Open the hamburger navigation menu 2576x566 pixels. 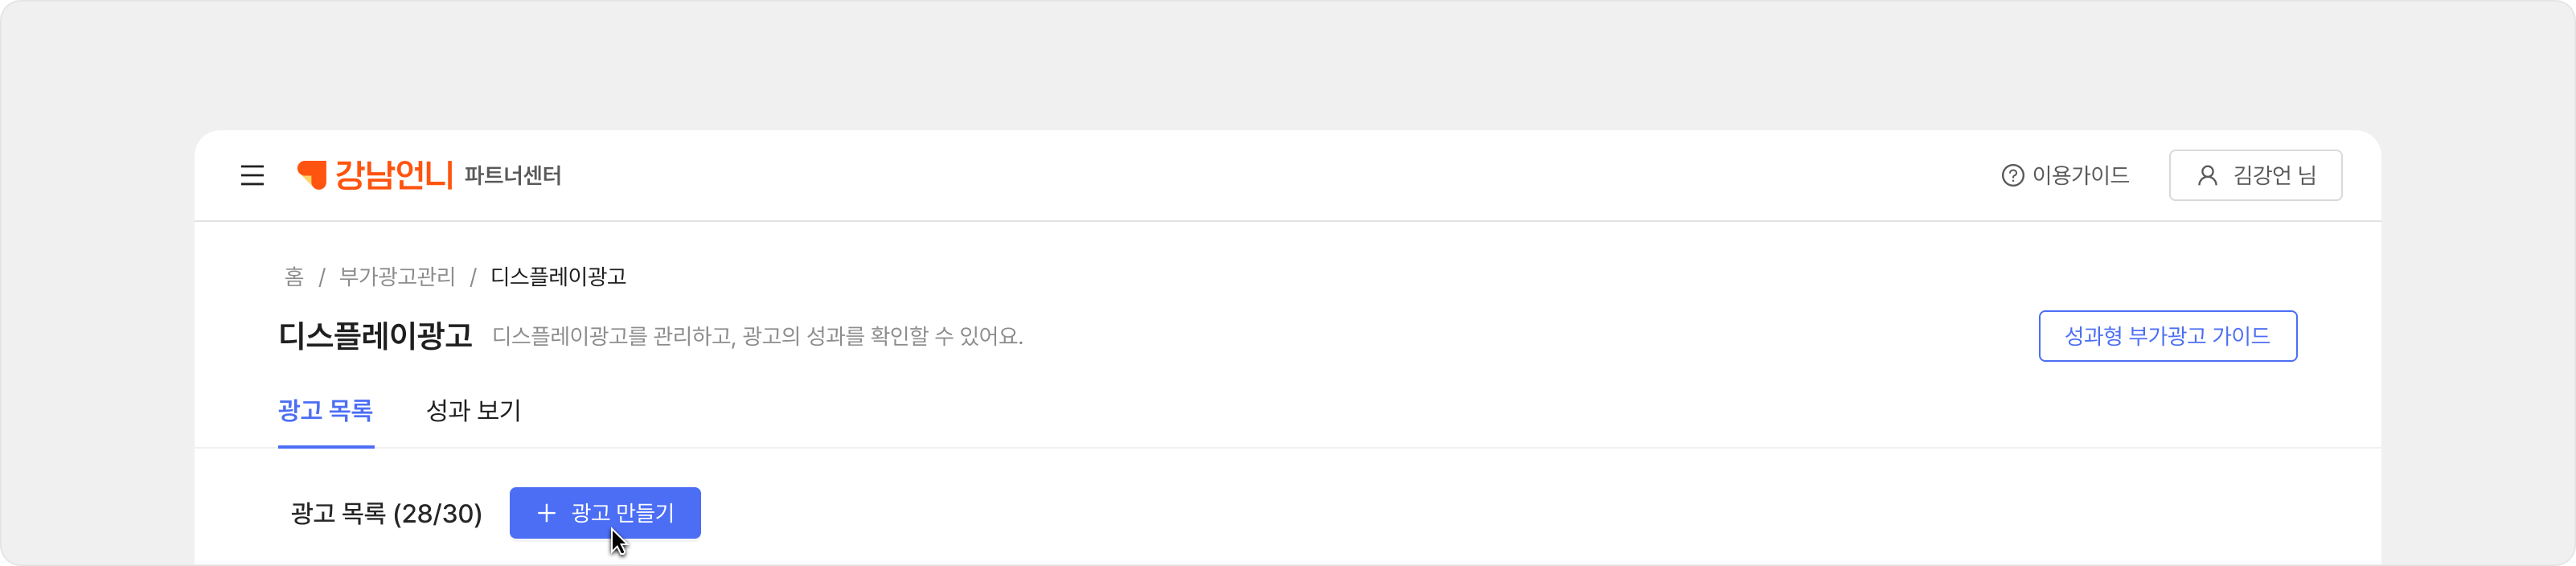coord(252,176)
